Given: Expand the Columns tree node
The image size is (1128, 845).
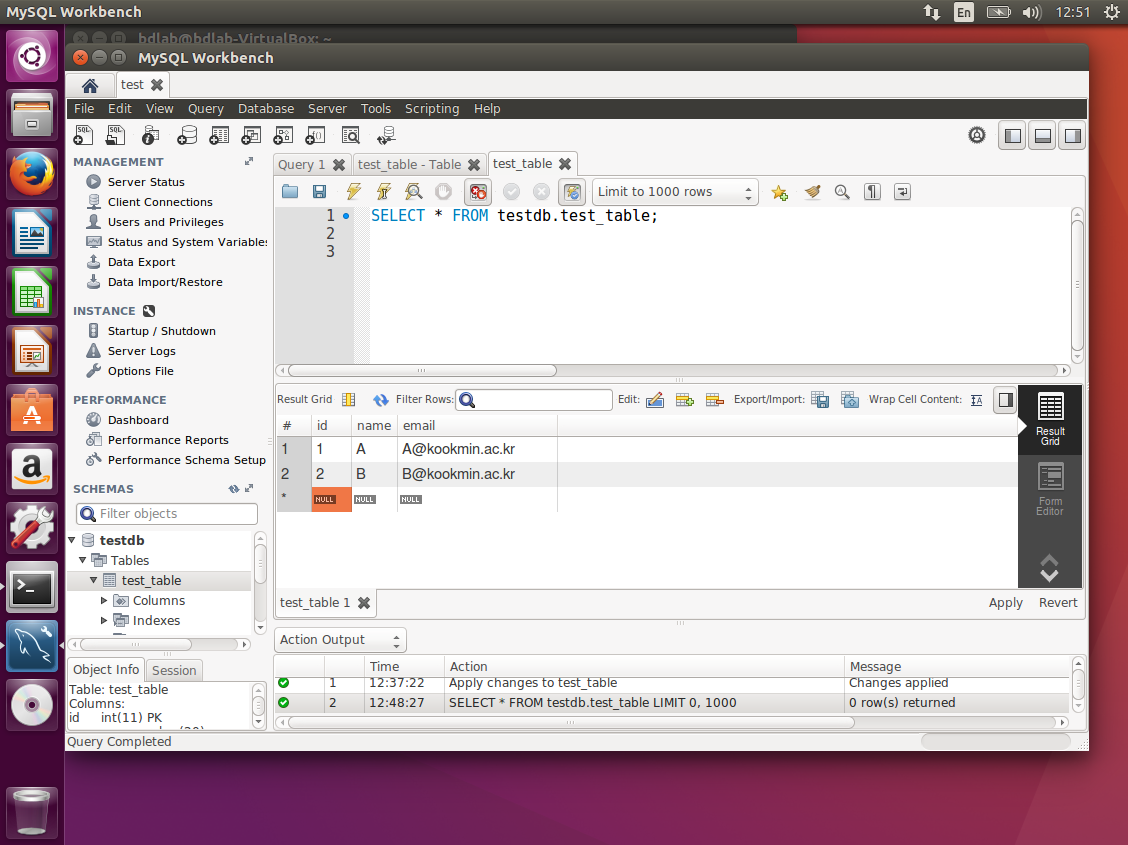Looking at the screenshot, I should [104, 600].
